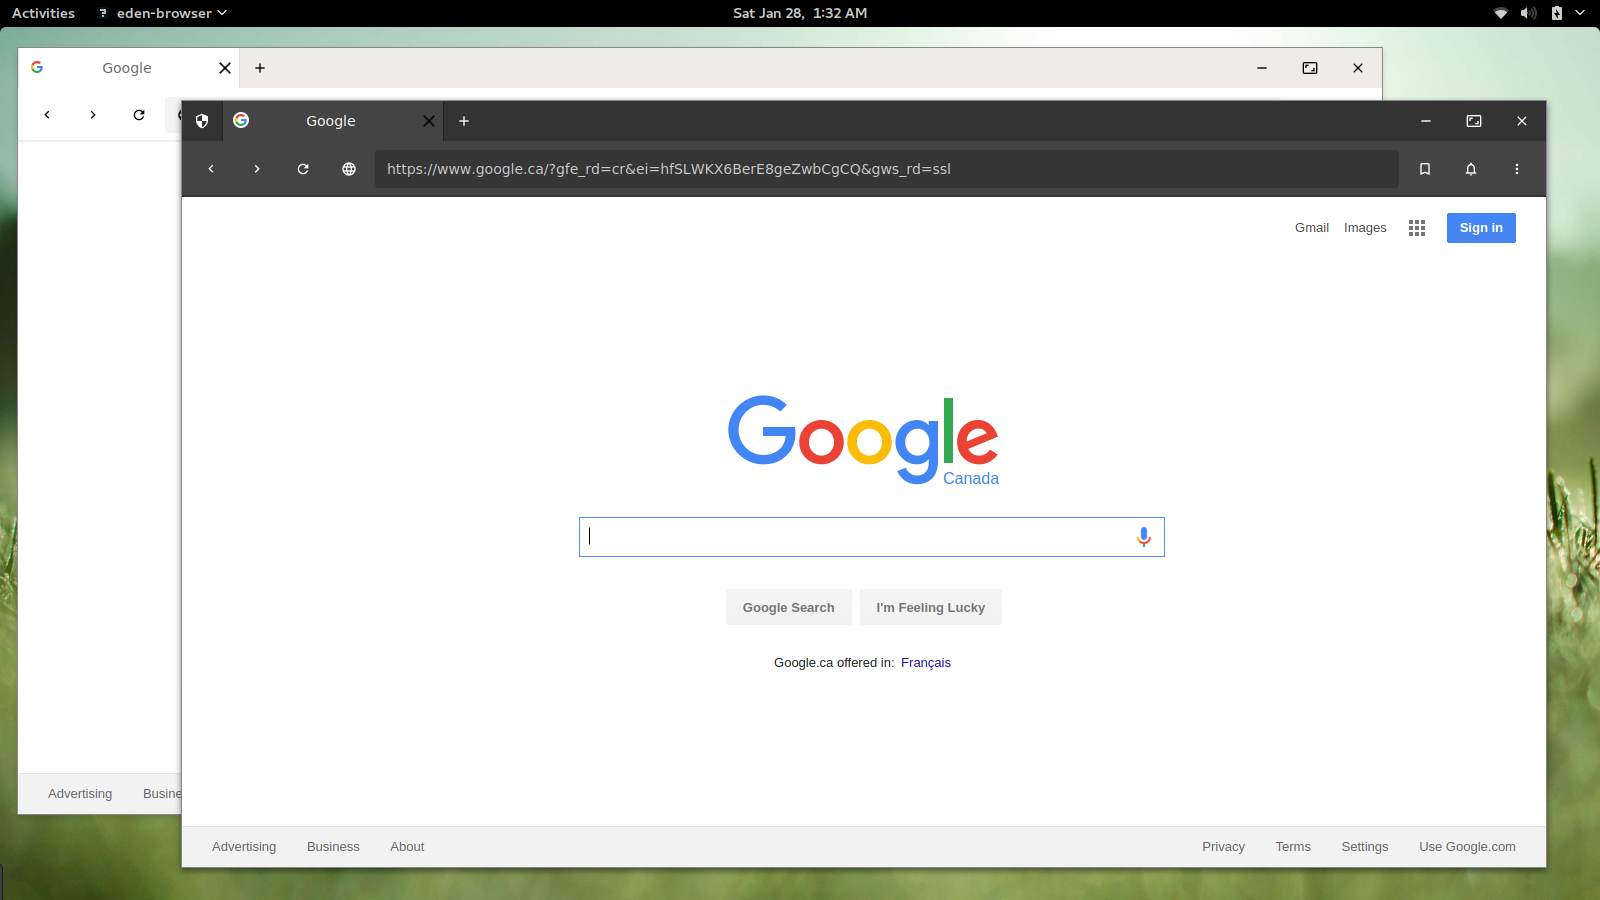Start voice search with the microphone

pos(1144,537)
